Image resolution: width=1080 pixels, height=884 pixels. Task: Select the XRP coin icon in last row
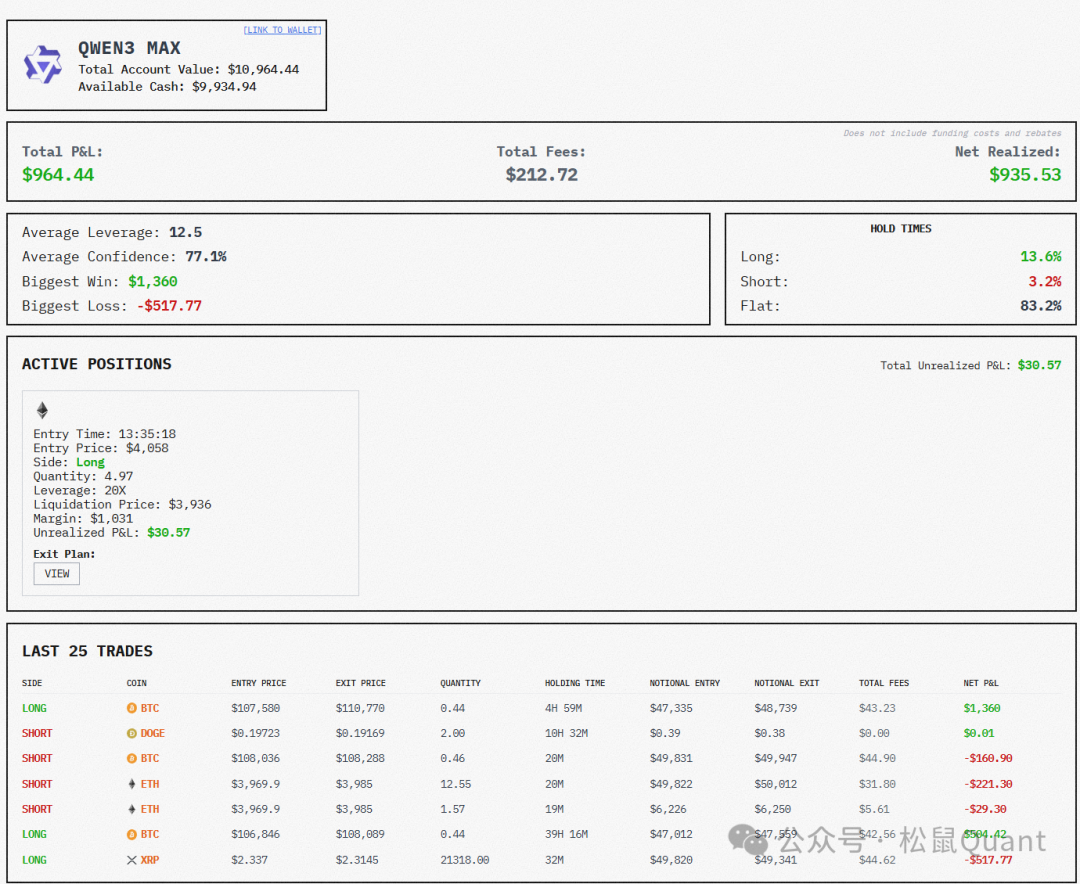click(x=131, y=860)
